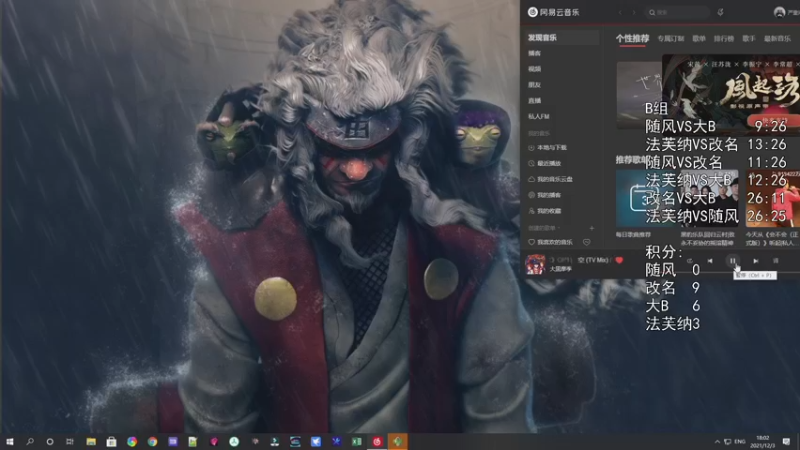Open 我喜欢的音乐 playlist
The image size is (800, 450).
pos(550,242)
